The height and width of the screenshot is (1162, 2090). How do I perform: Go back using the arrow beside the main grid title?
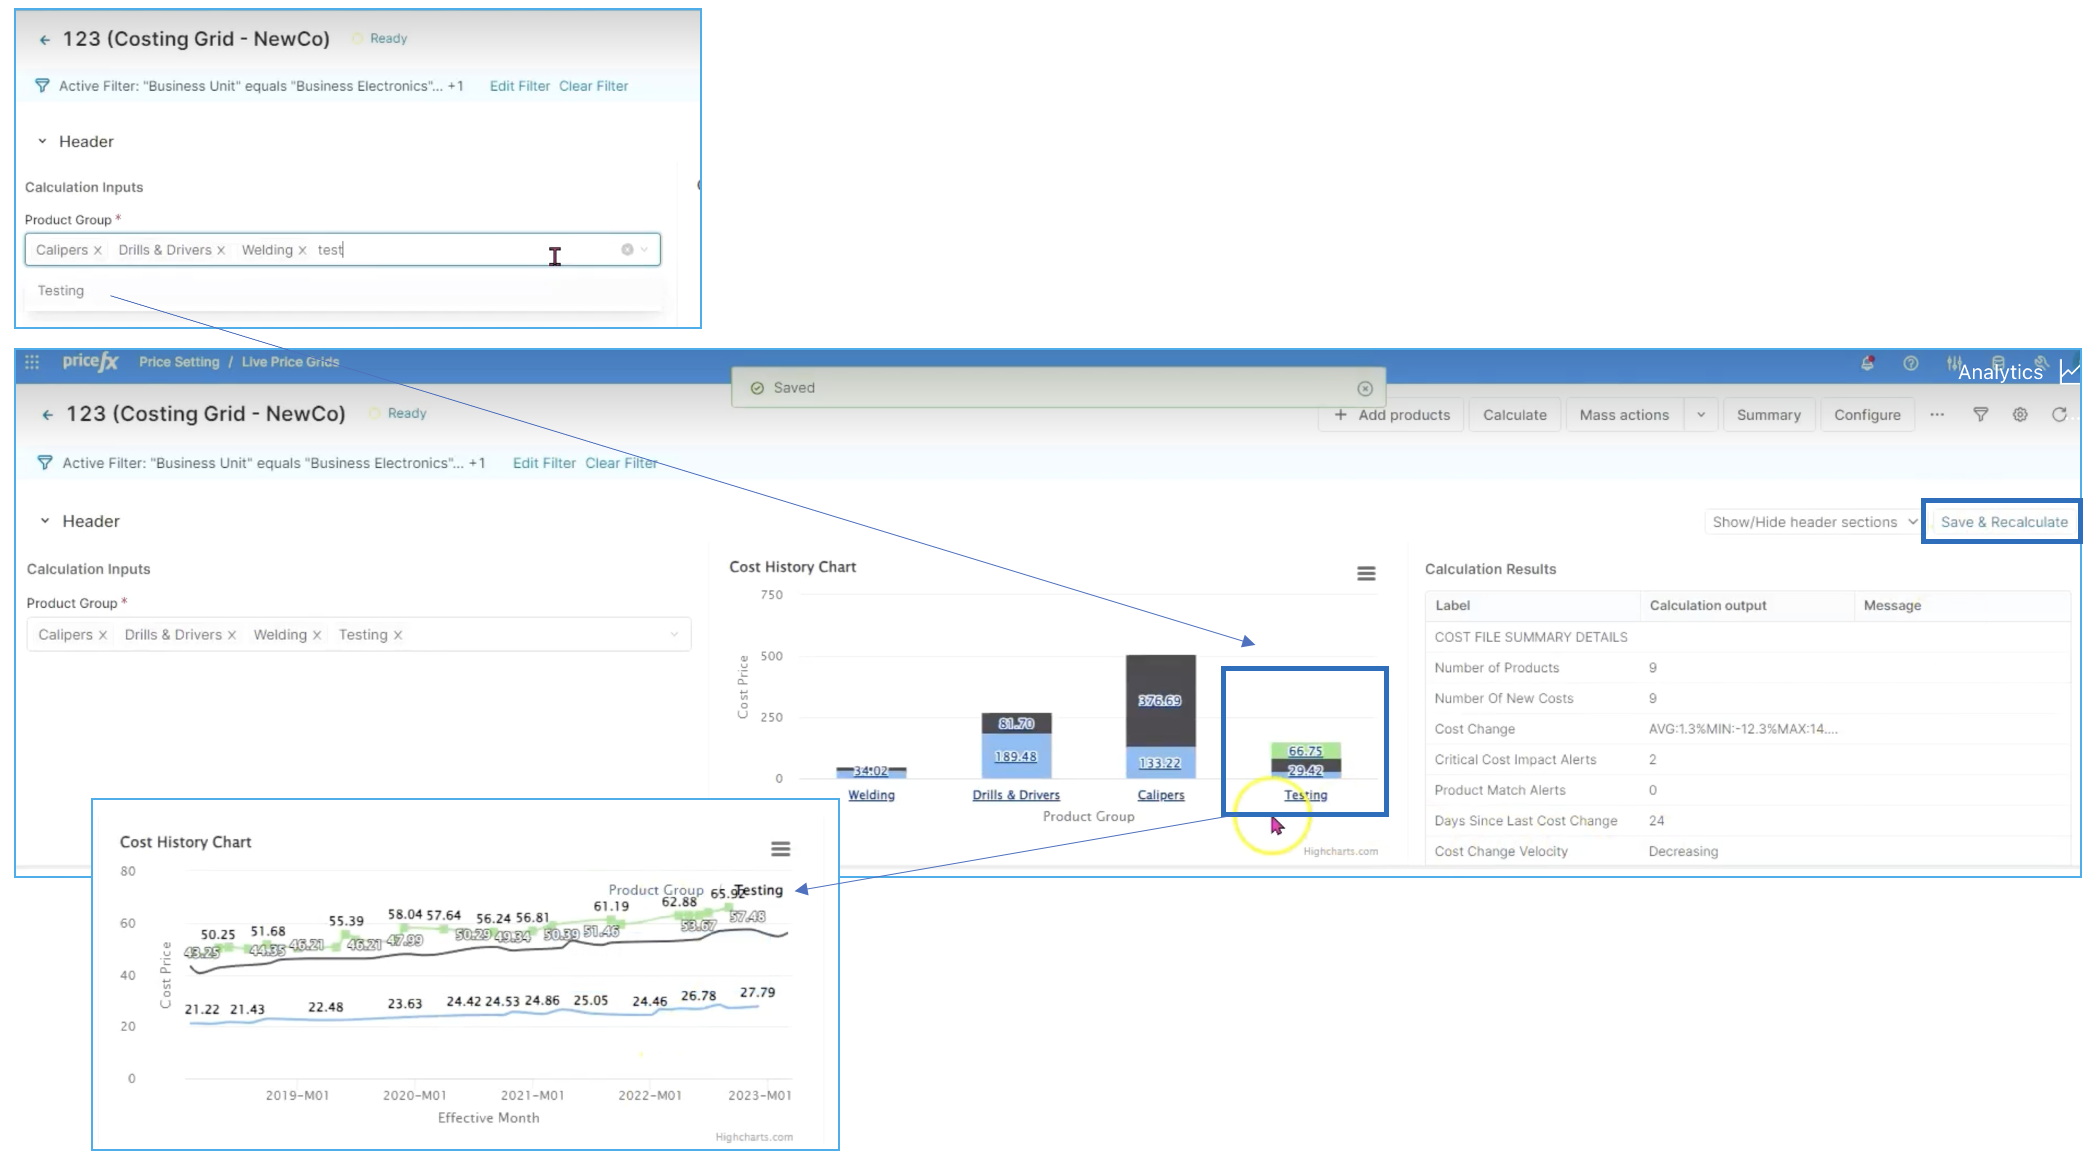(47, 414)
